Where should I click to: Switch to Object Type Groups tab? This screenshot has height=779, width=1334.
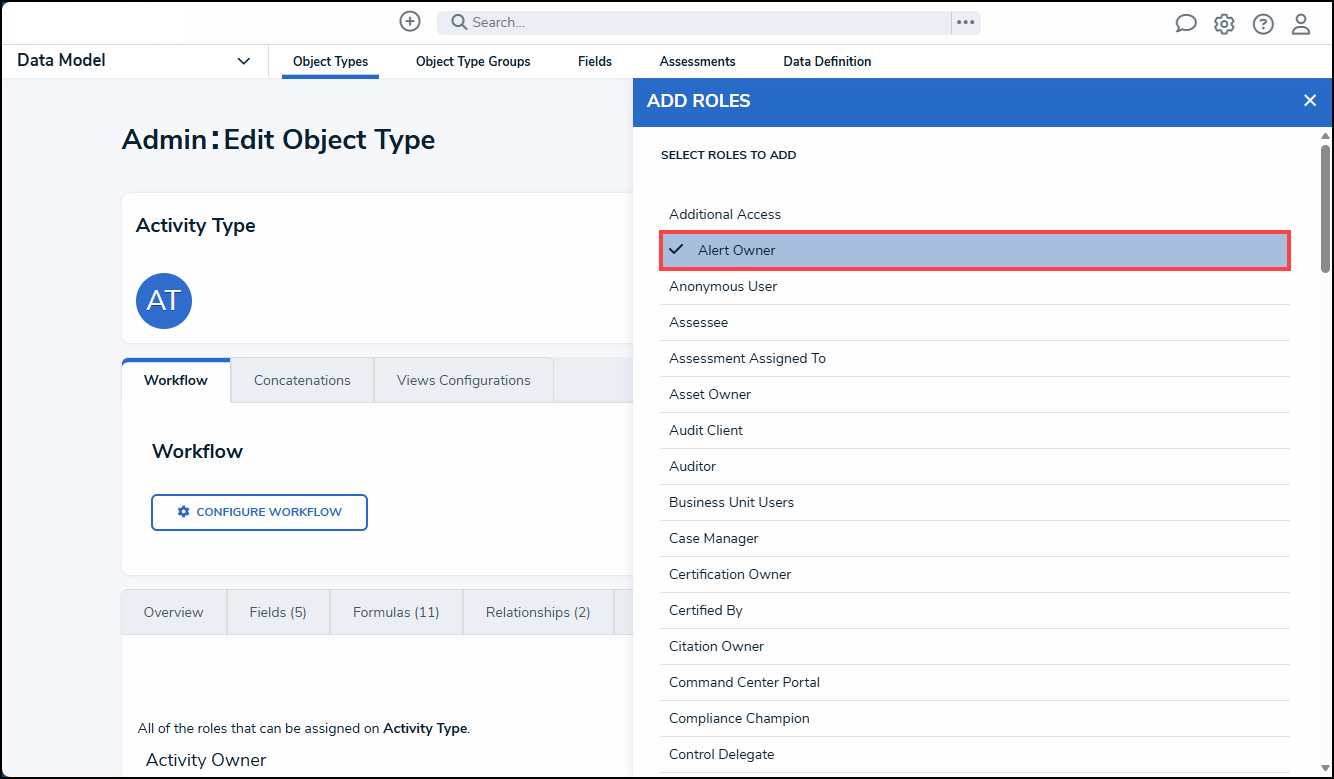tap(473, 62)
